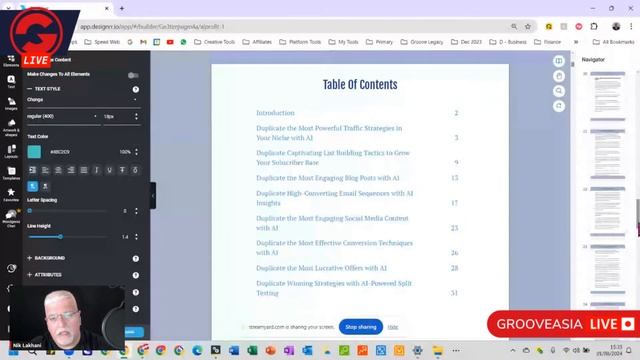The image size is (640, 360).
Task: Click the TEXT STYLE help icon
Action: point(136,89)
